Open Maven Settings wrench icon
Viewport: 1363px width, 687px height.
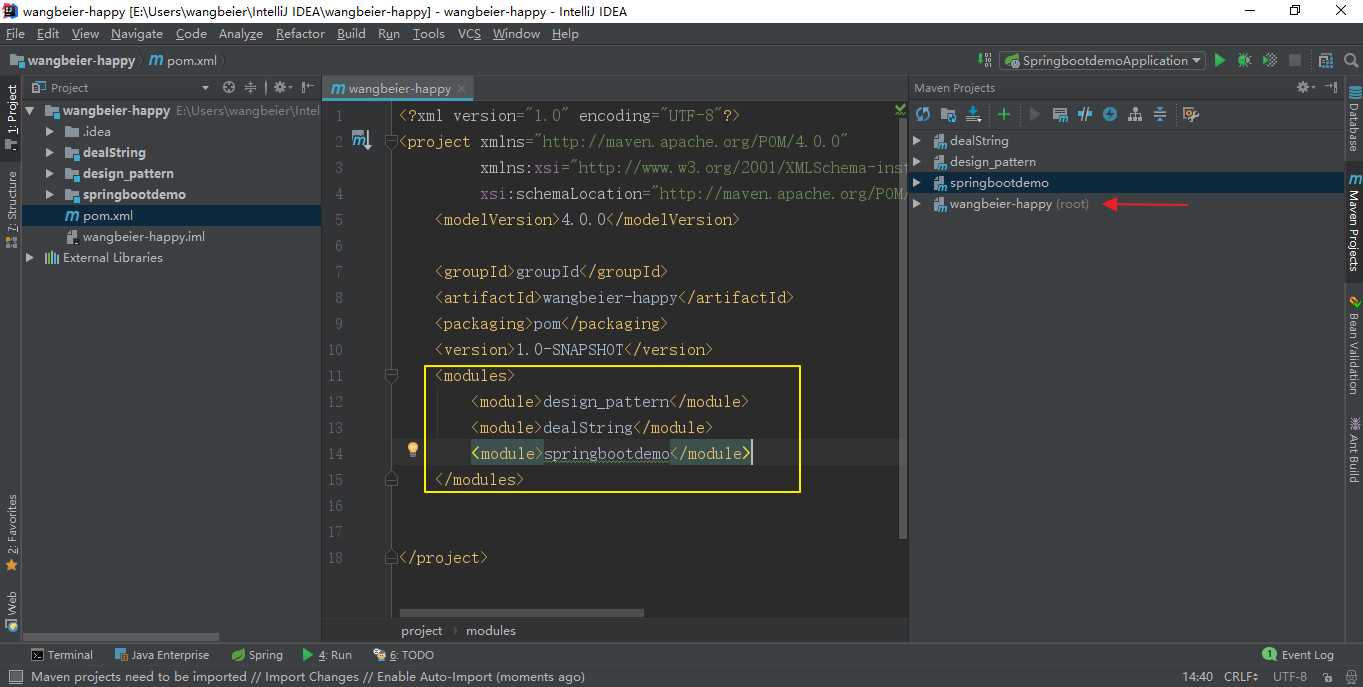click(1190, 115)
